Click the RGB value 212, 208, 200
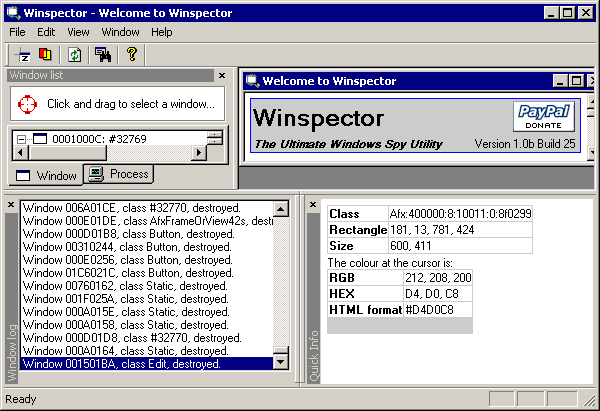Screen dimensions: 600x411 click(x=438, y=277)
